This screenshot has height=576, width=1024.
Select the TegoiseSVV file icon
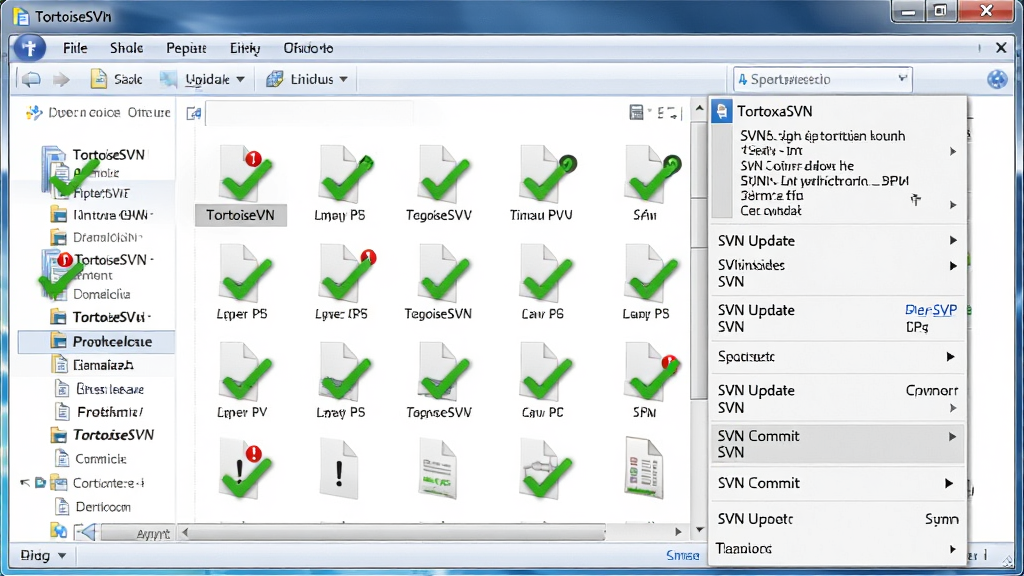click(x=439, y=185)
